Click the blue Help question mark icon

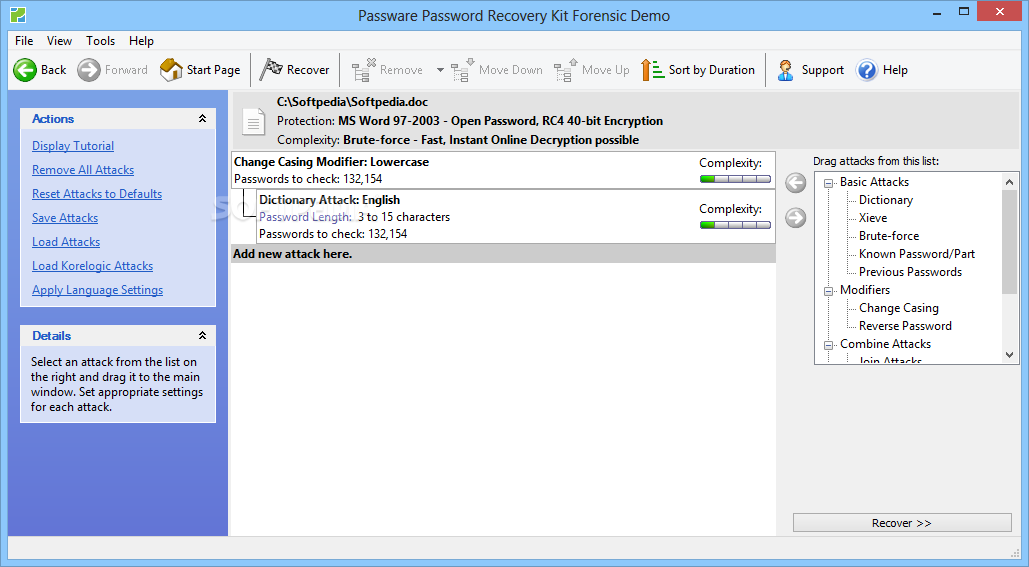pos(867,70)
